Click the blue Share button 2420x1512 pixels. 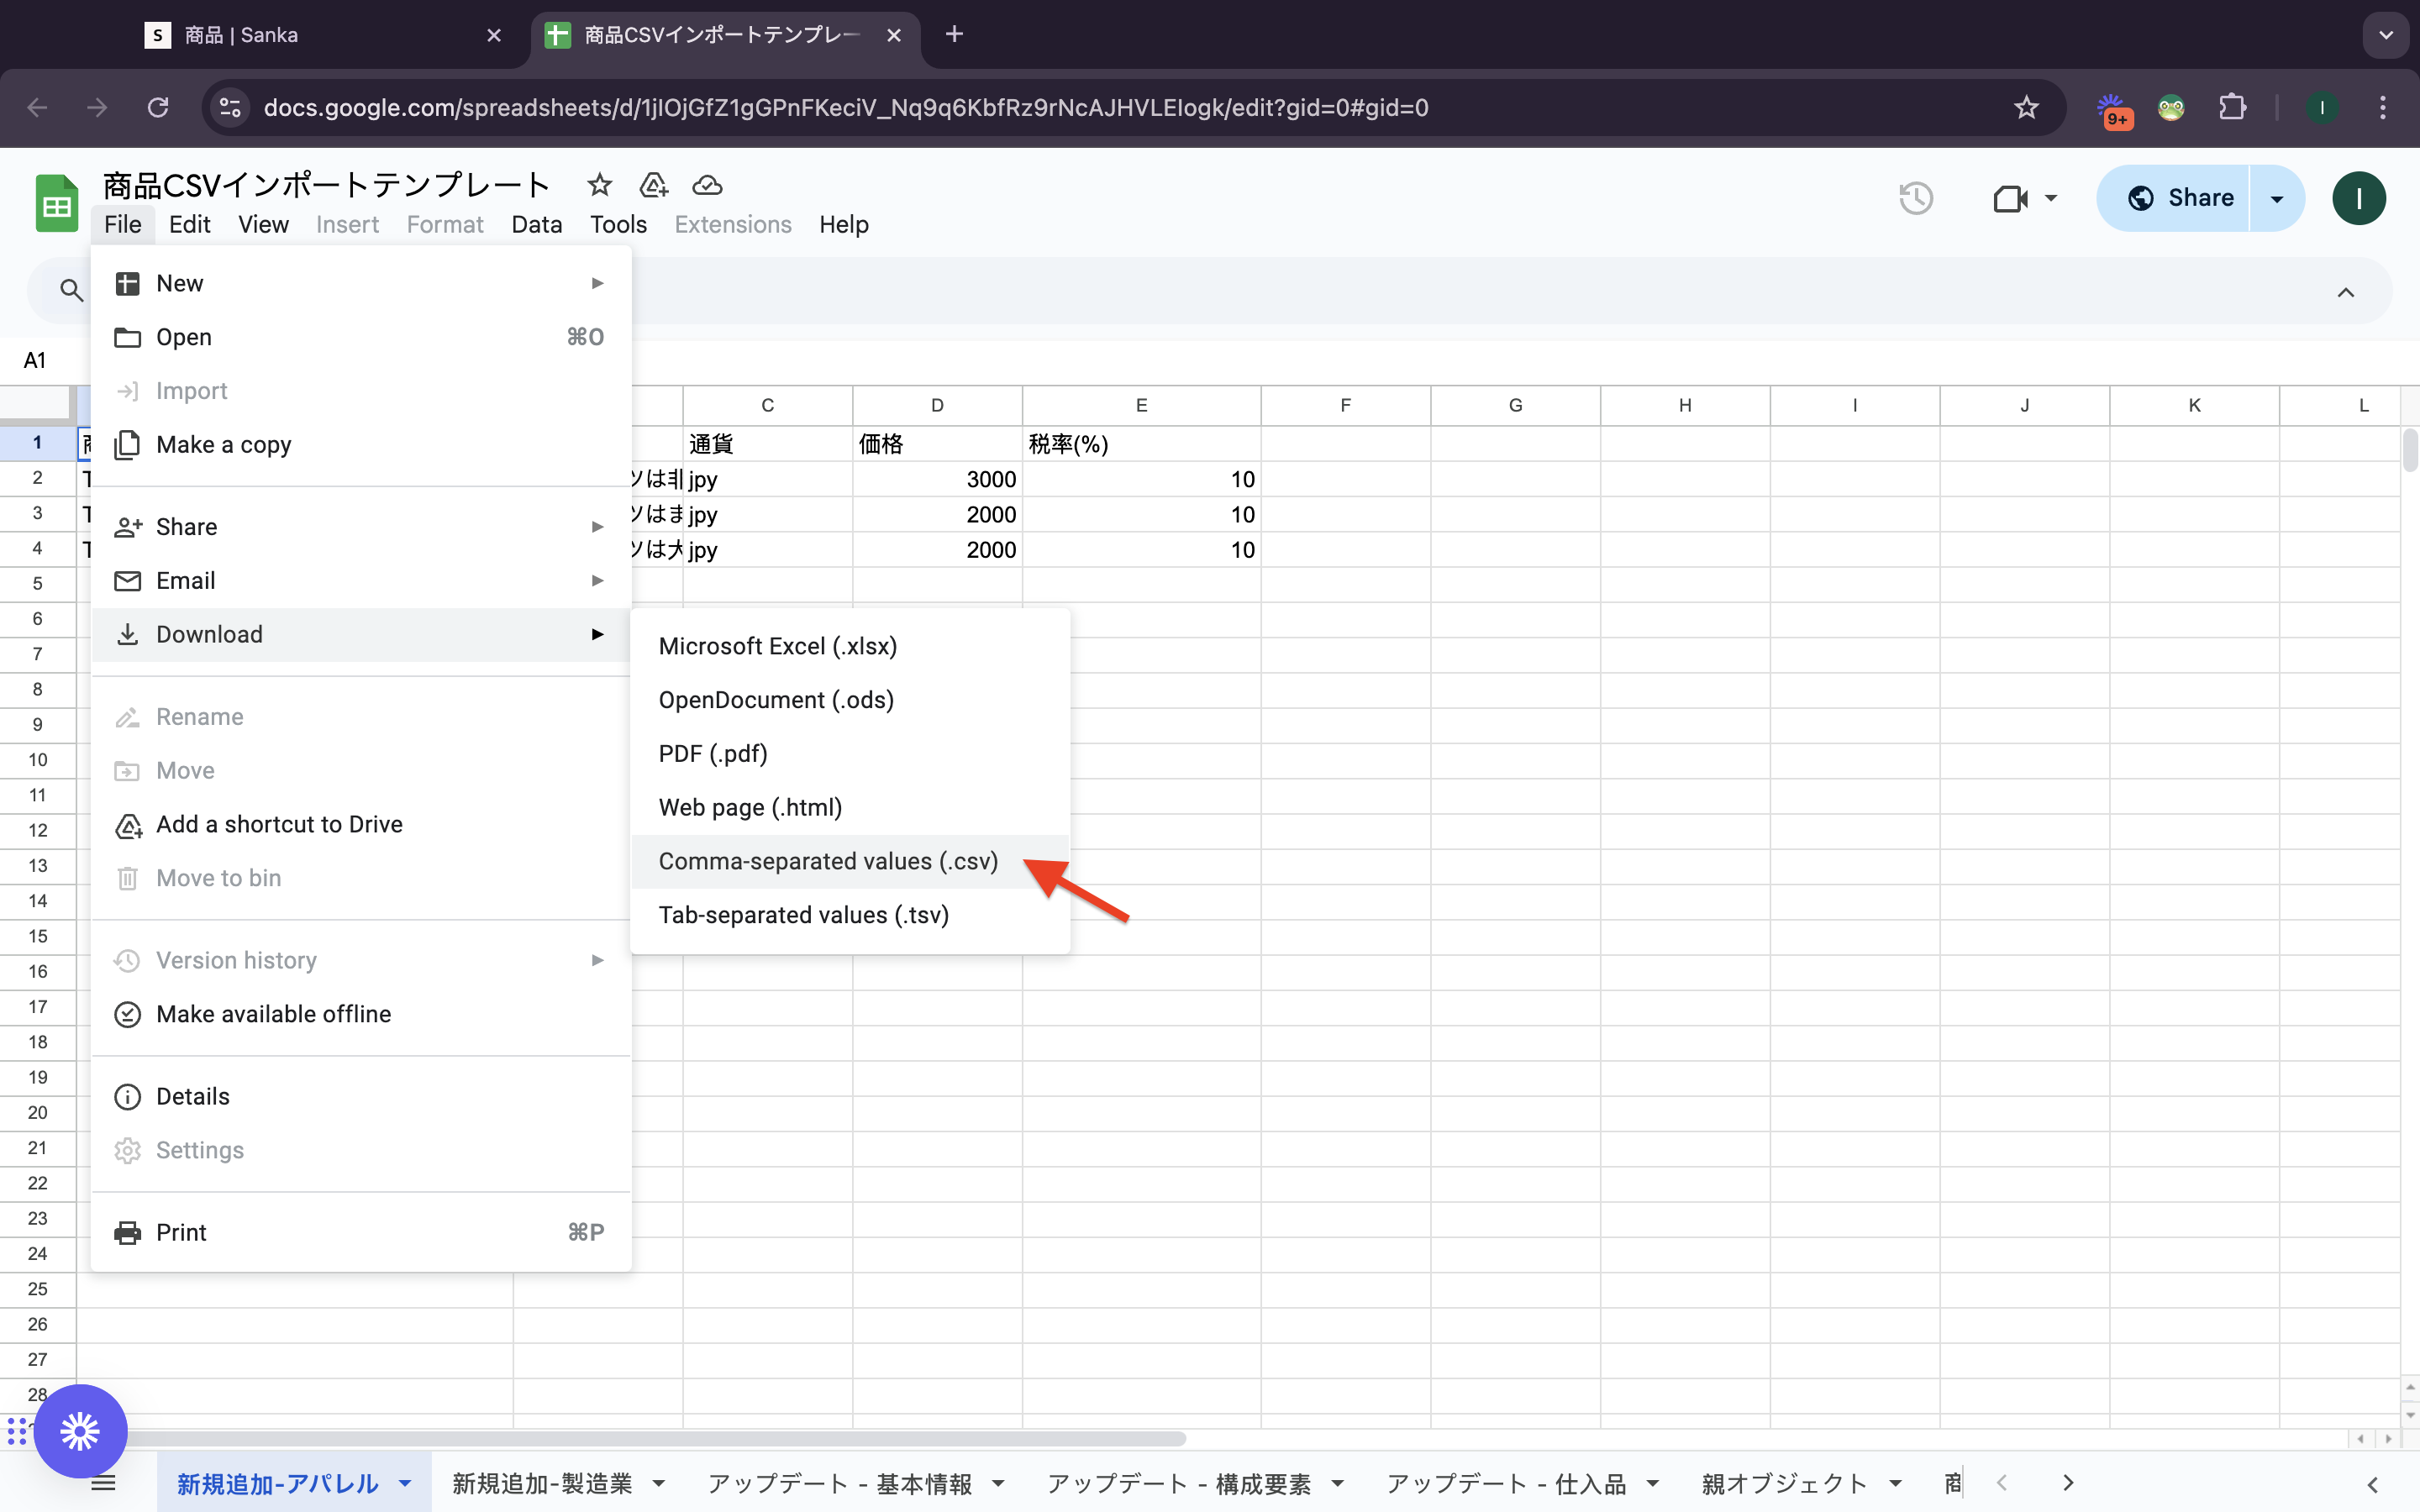pos(2180,198)
